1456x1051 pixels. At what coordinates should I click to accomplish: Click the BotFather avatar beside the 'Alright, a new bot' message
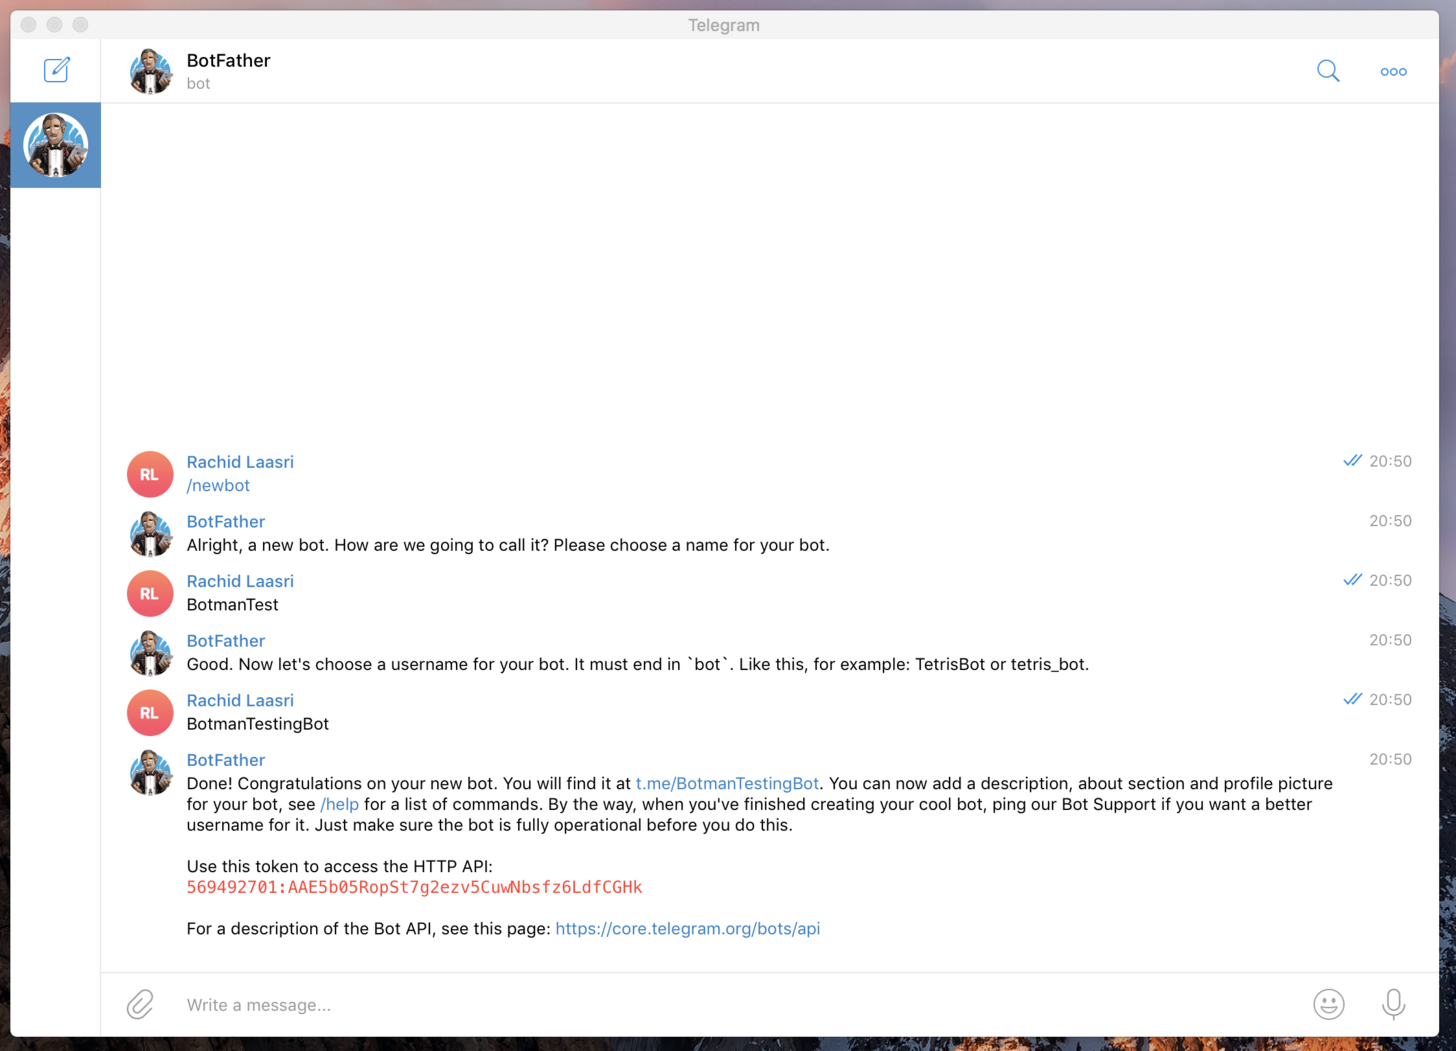[x=150, y=534]
